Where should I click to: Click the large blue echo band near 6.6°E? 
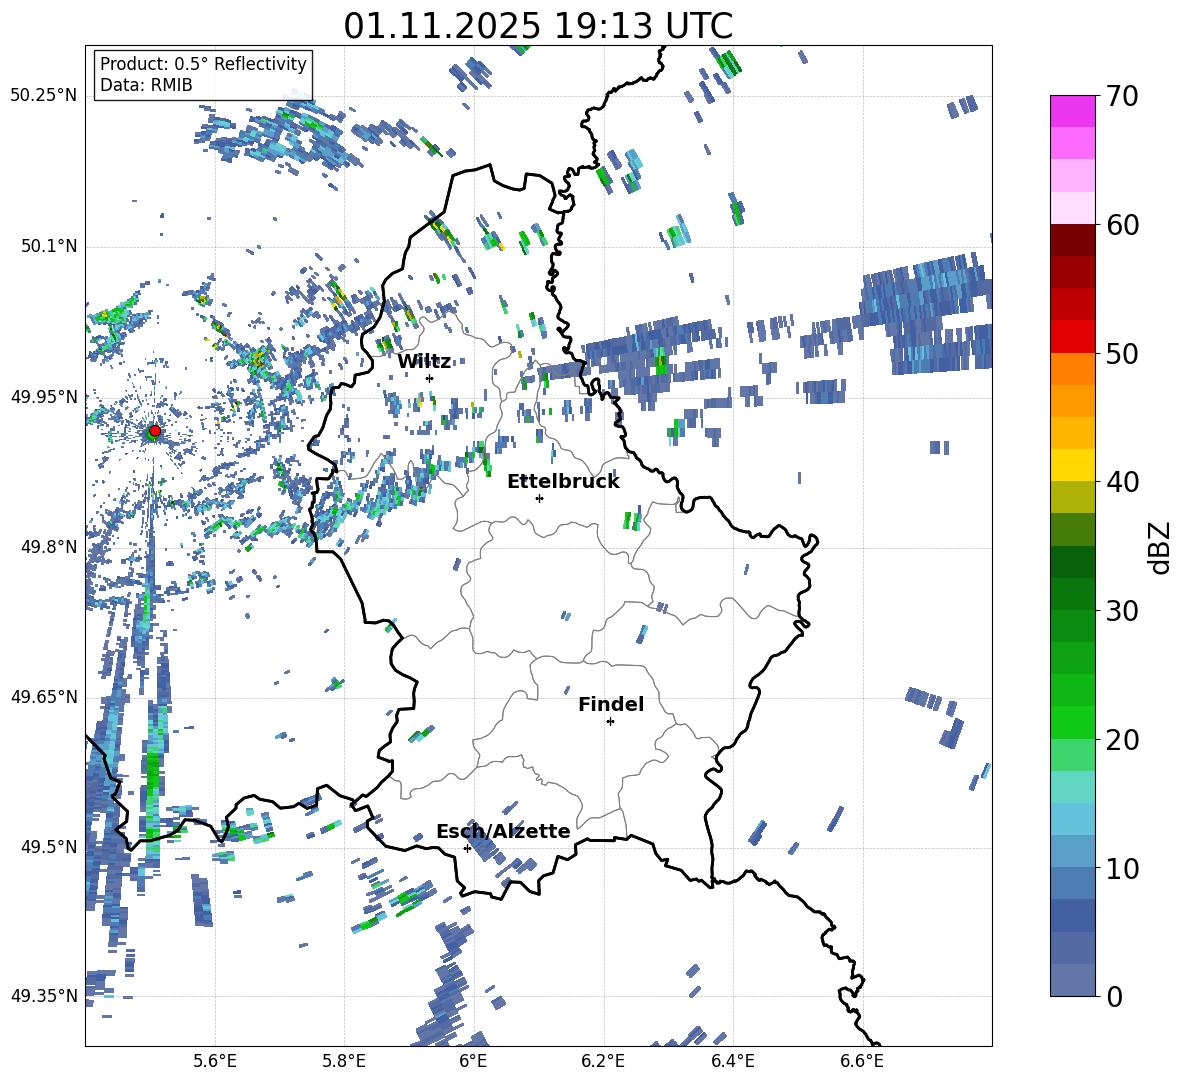click(927, 316)
